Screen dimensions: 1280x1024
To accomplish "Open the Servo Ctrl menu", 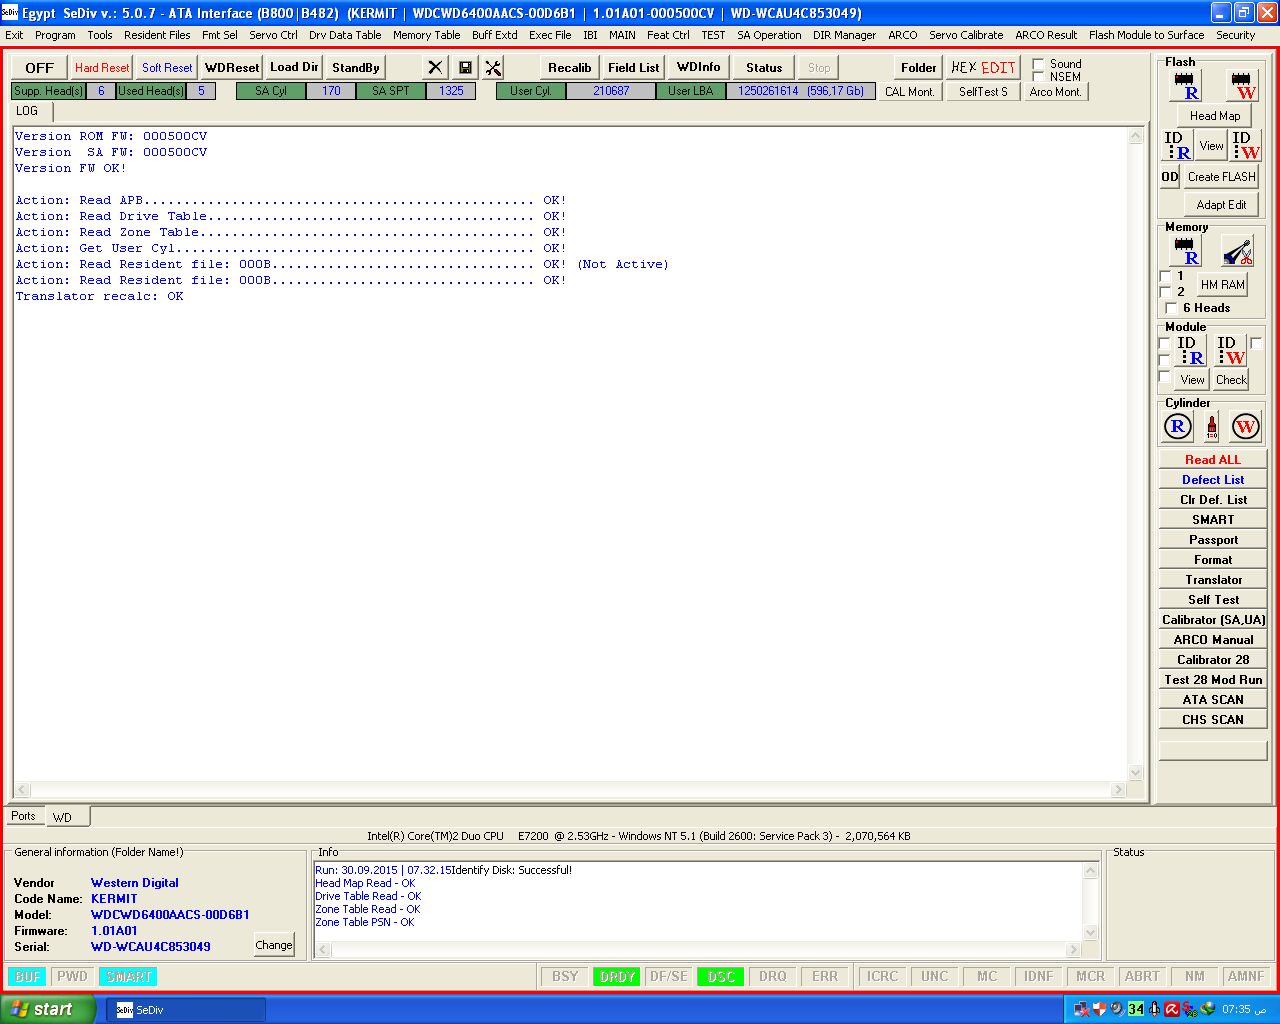I will click(273, 35).
